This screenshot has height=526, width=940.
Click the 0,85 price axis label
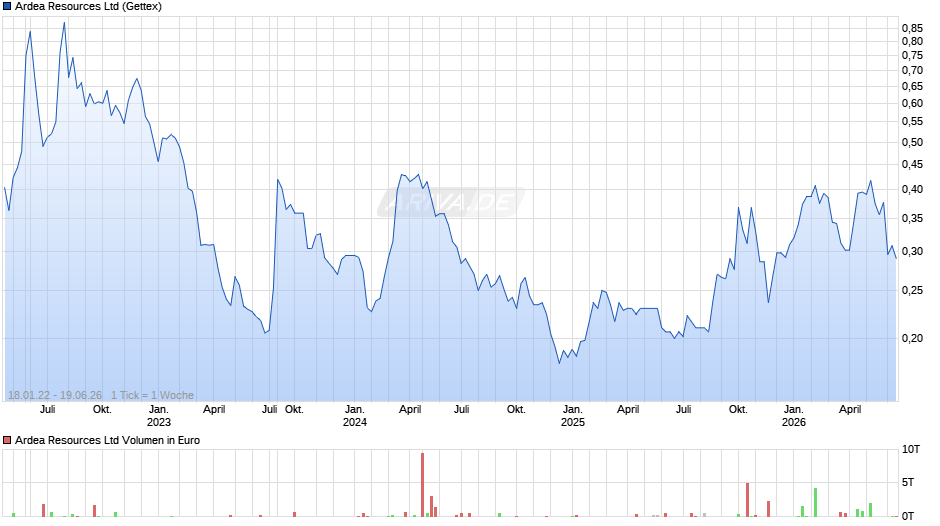coord(912,28)
